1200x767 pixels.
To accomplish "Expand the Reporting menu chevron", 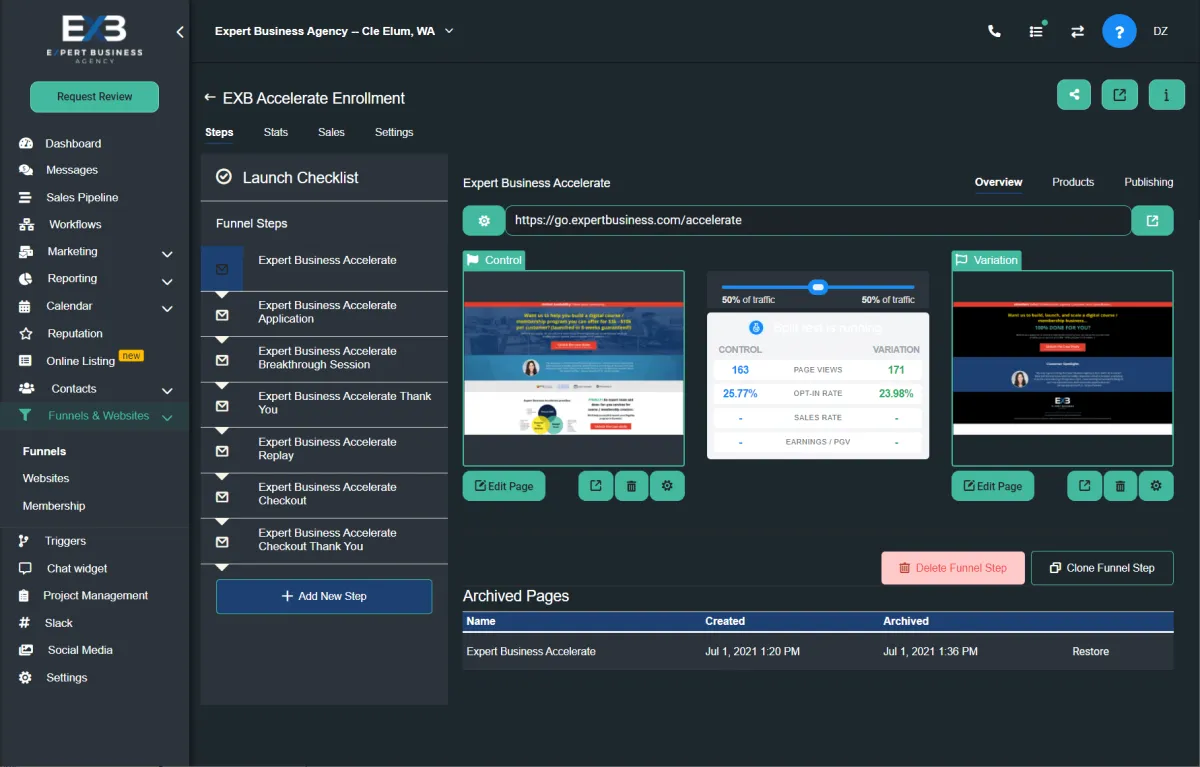I will coord(167,281).
